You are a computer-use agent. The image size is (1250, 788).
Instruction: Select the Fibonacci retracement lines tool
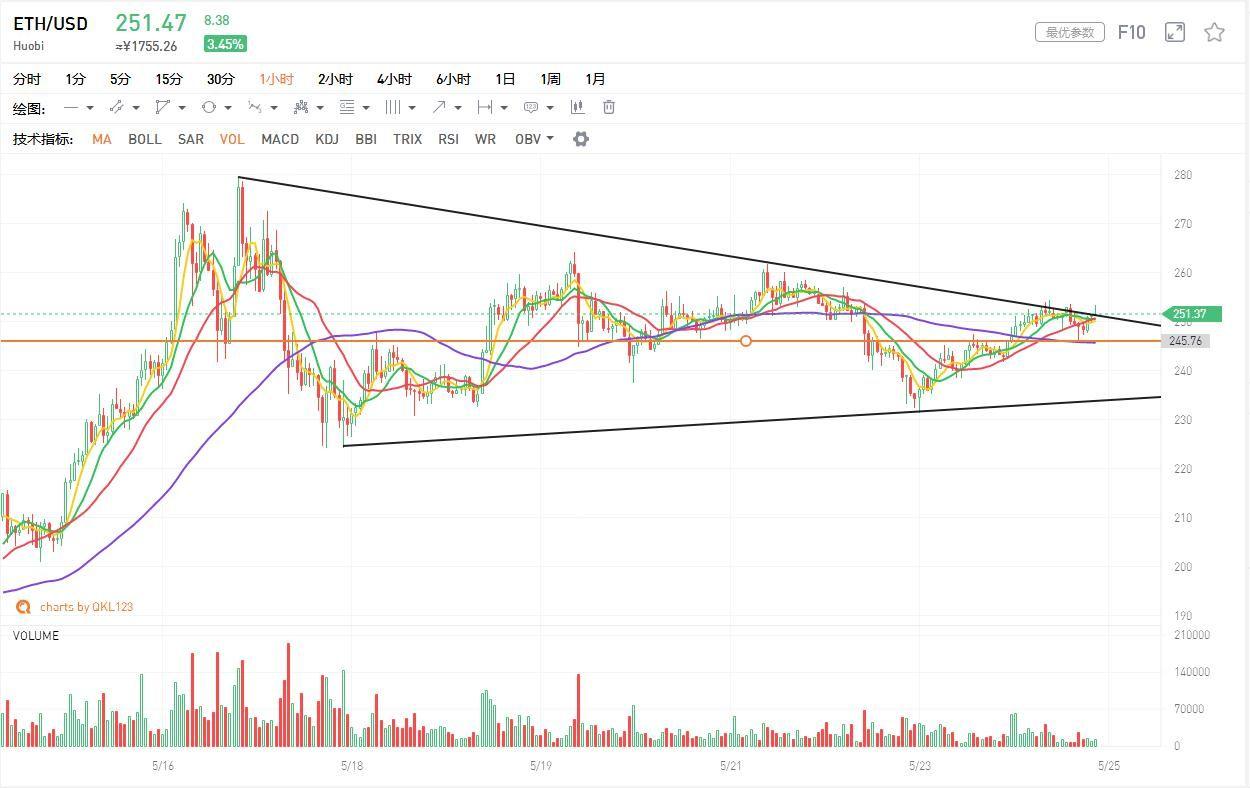346,107
